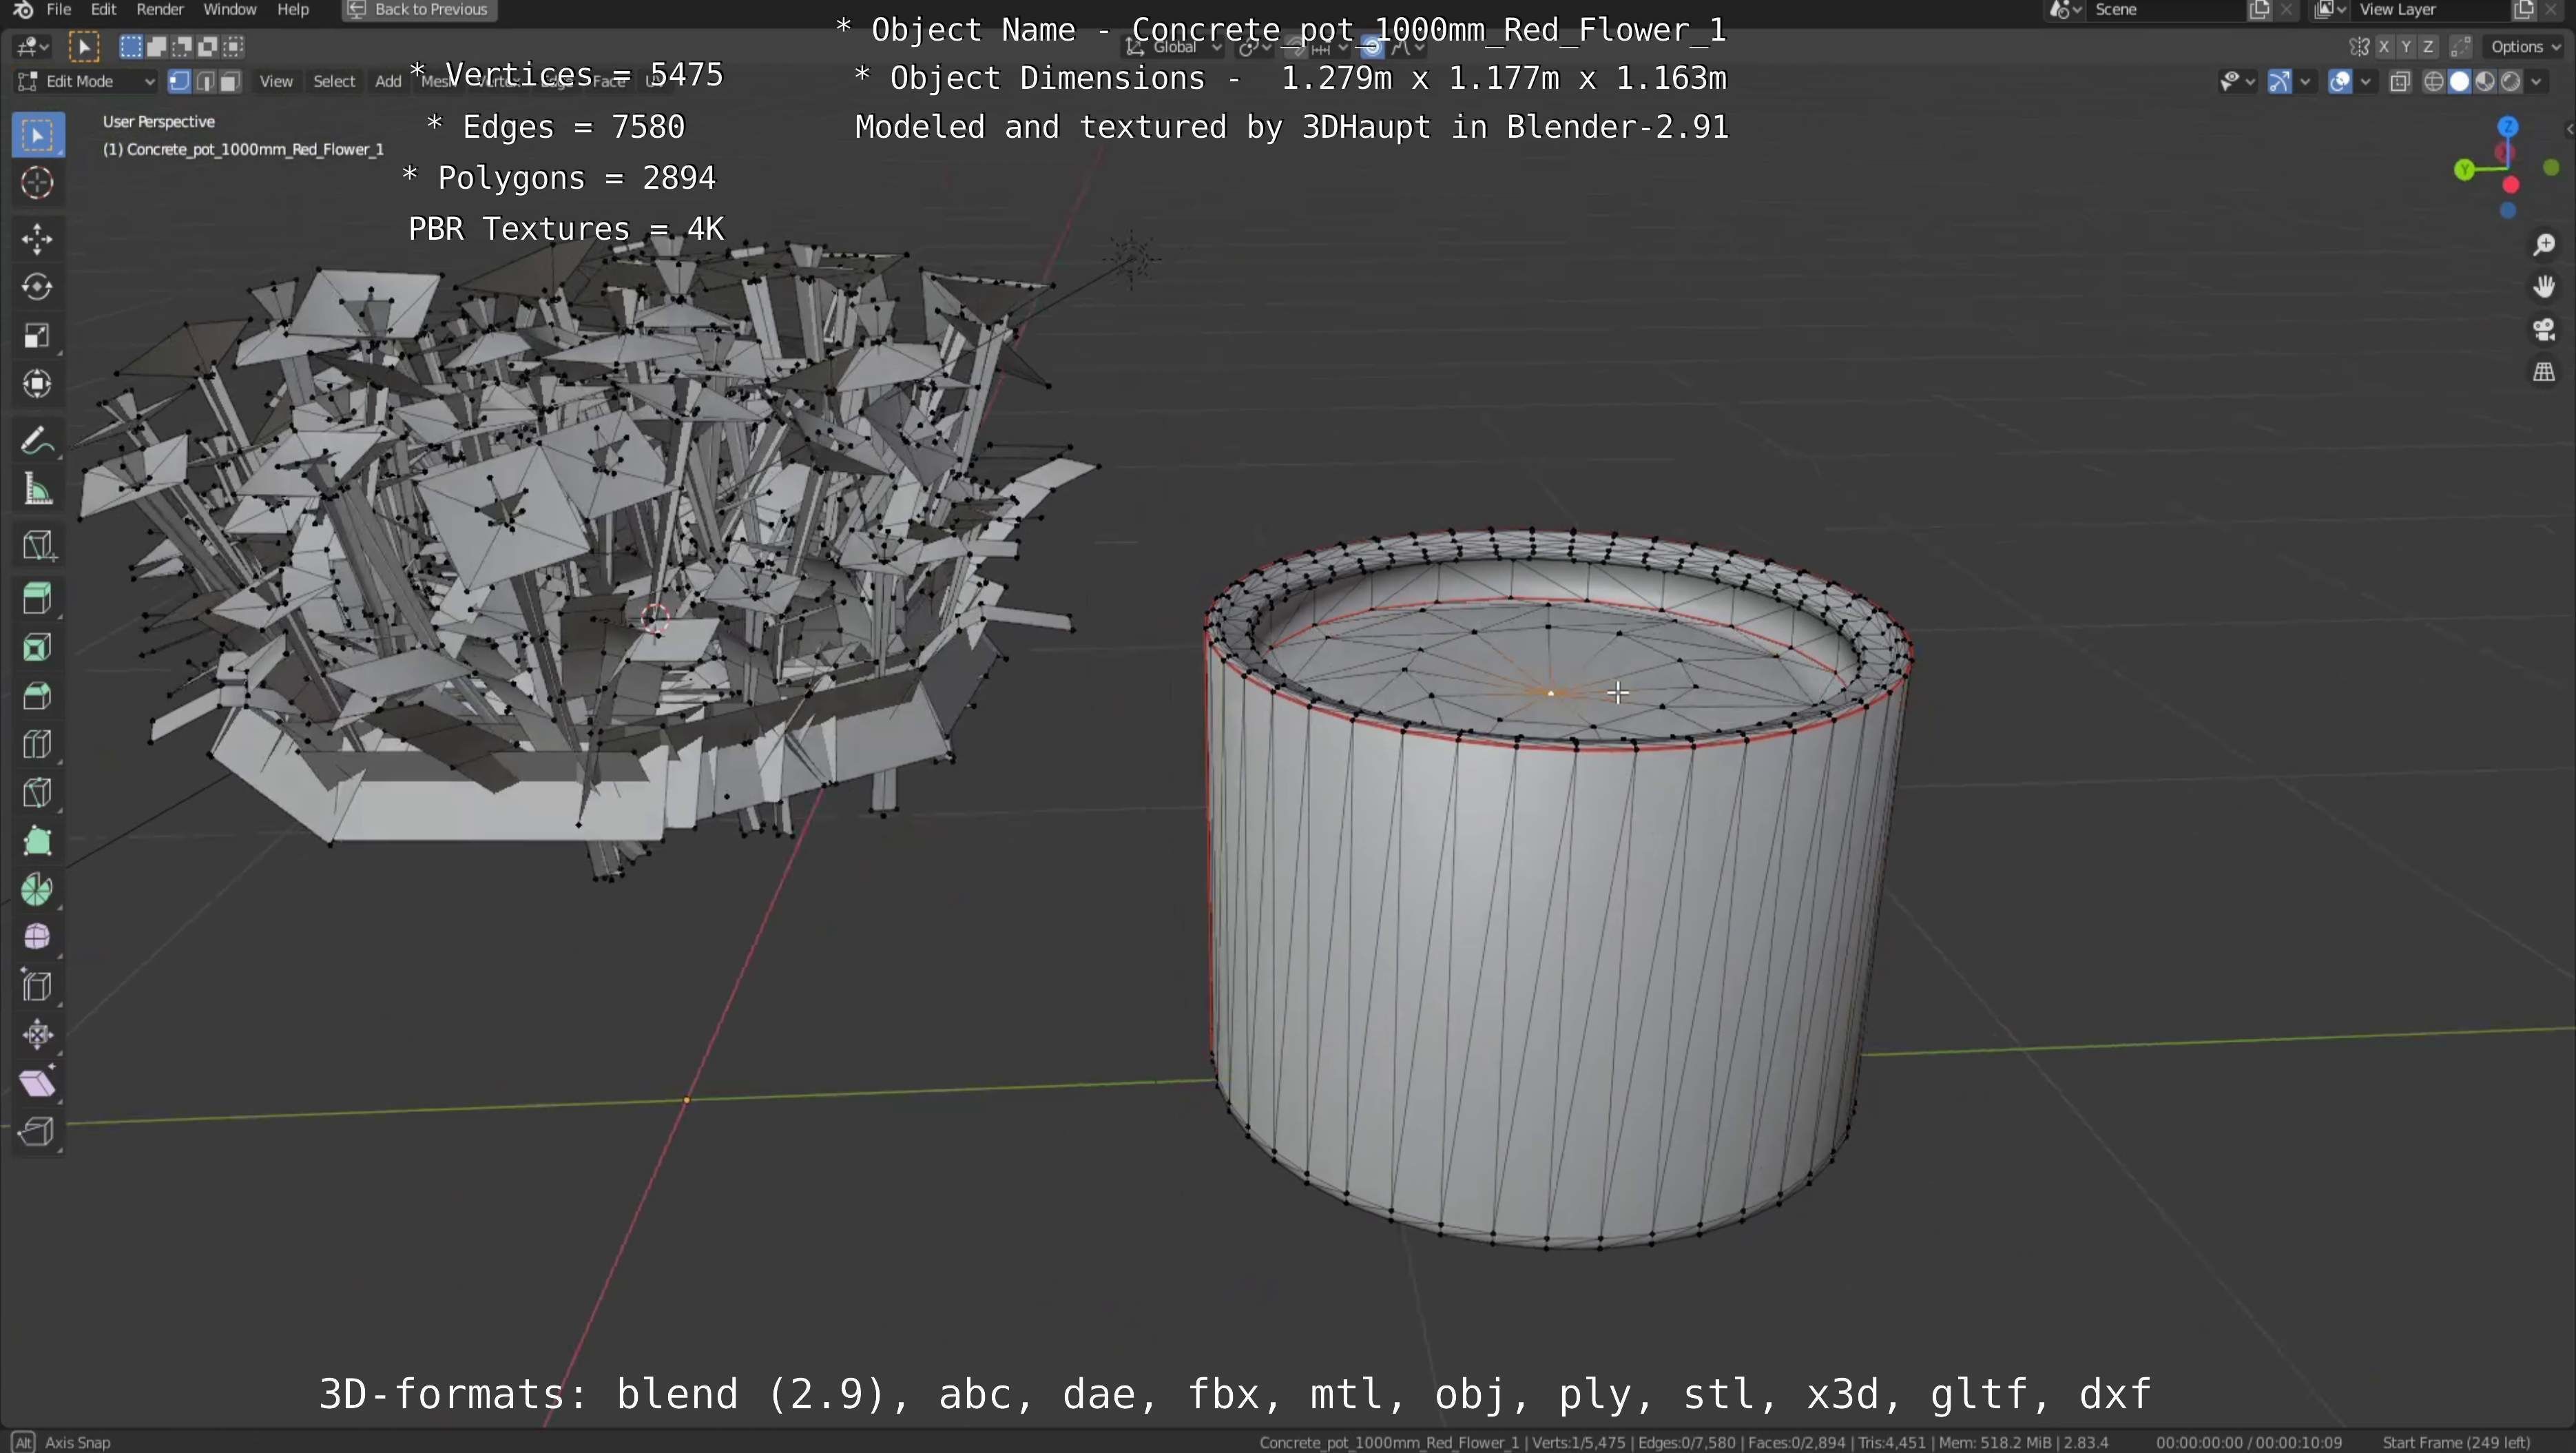Expand the sidebar with arrow
Image resolution: width=2576 pixels, height=1453 pixels.
pos(2569,128)
